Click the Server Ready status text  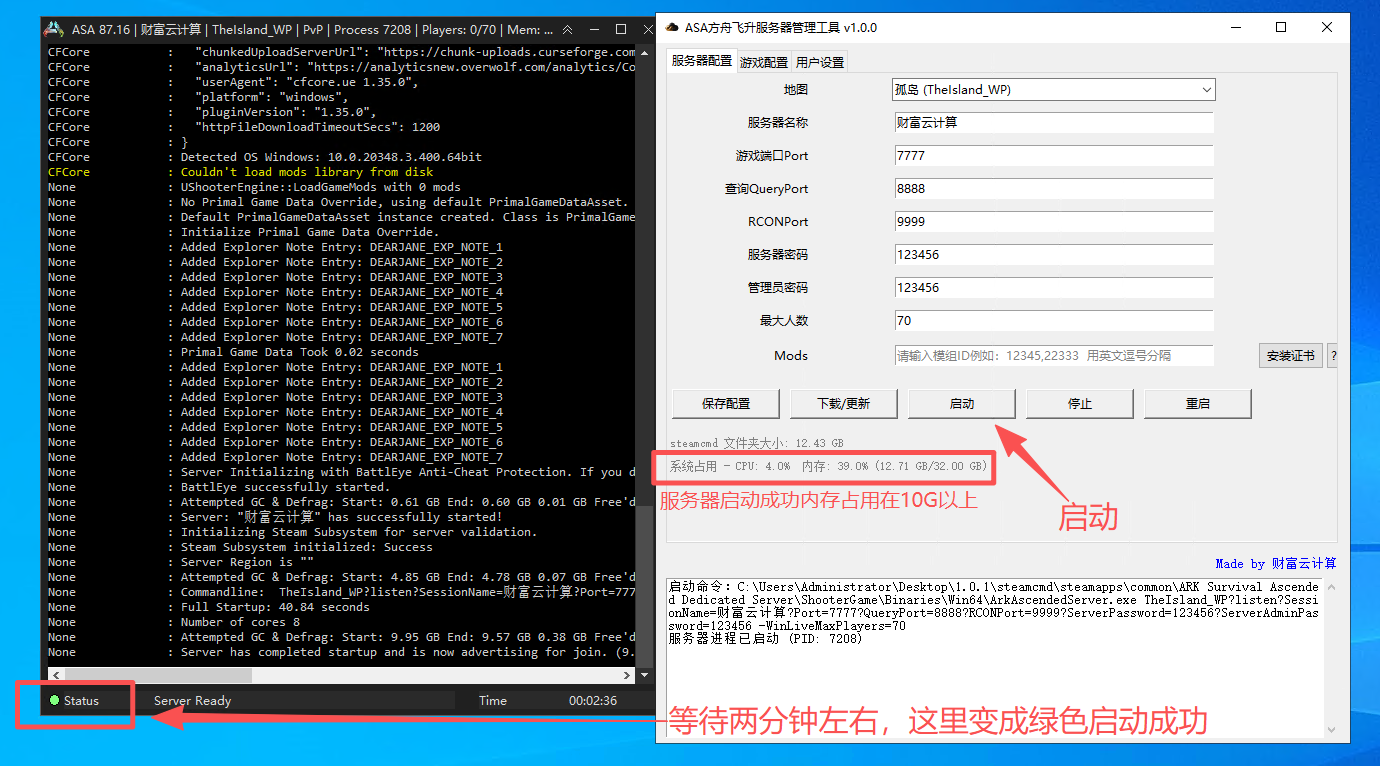pyautogui.click(x=192, y=701)
